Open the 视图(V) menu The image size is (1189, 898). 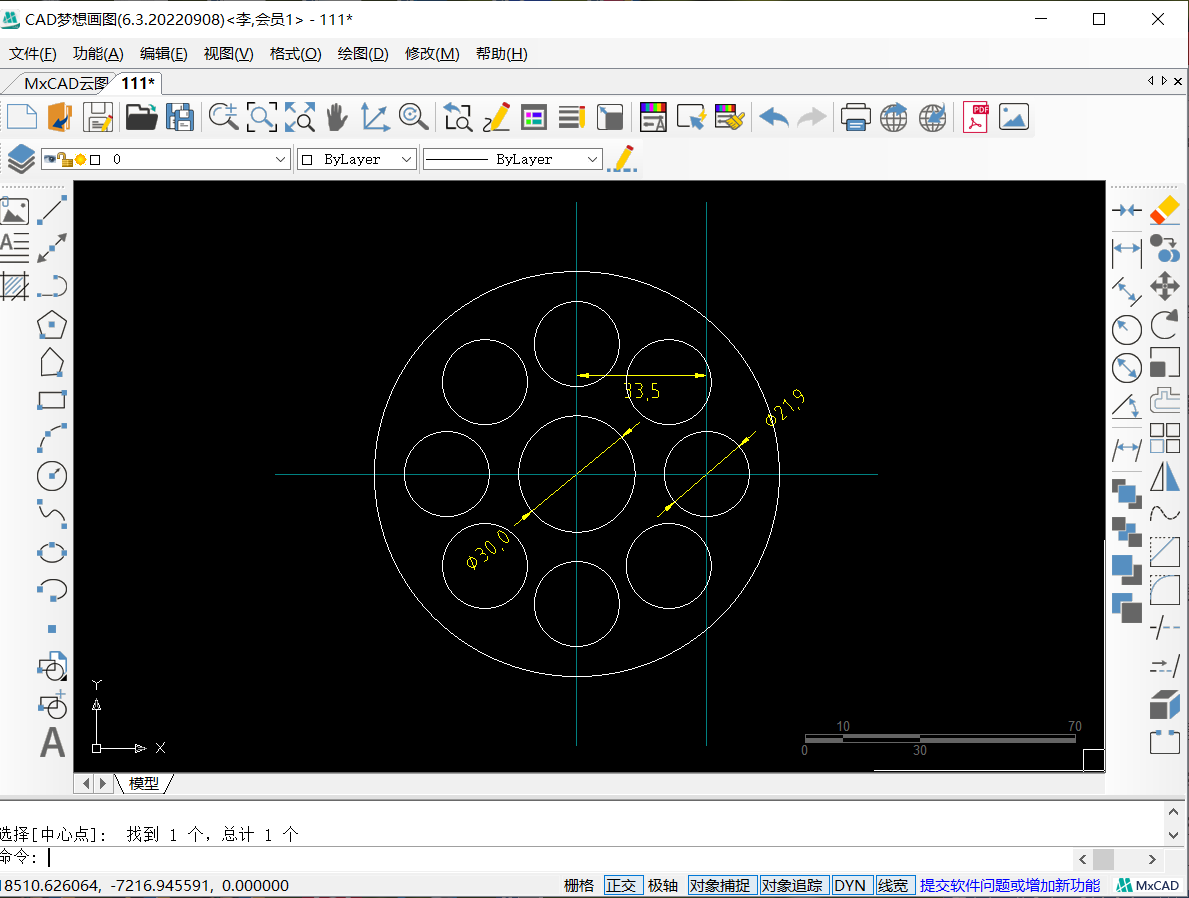(228, 54)
